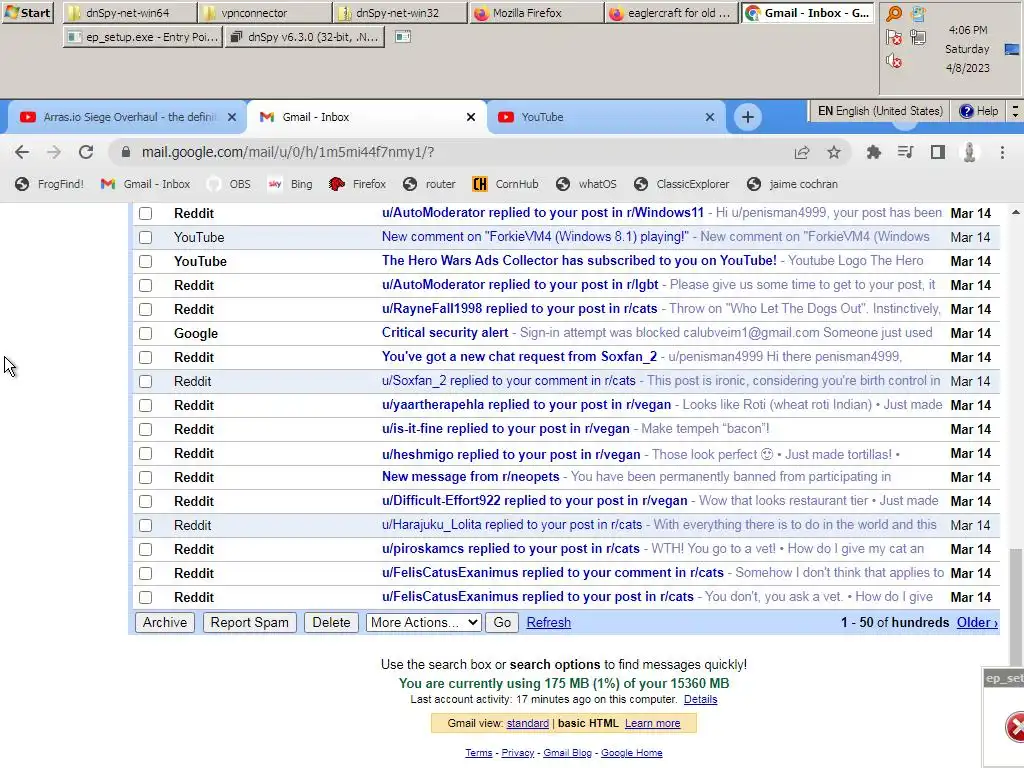The width and height of the screenshot is (1024, 768).
Task: Expand the language bar options arrow
Action: (x=1015, y=111)
